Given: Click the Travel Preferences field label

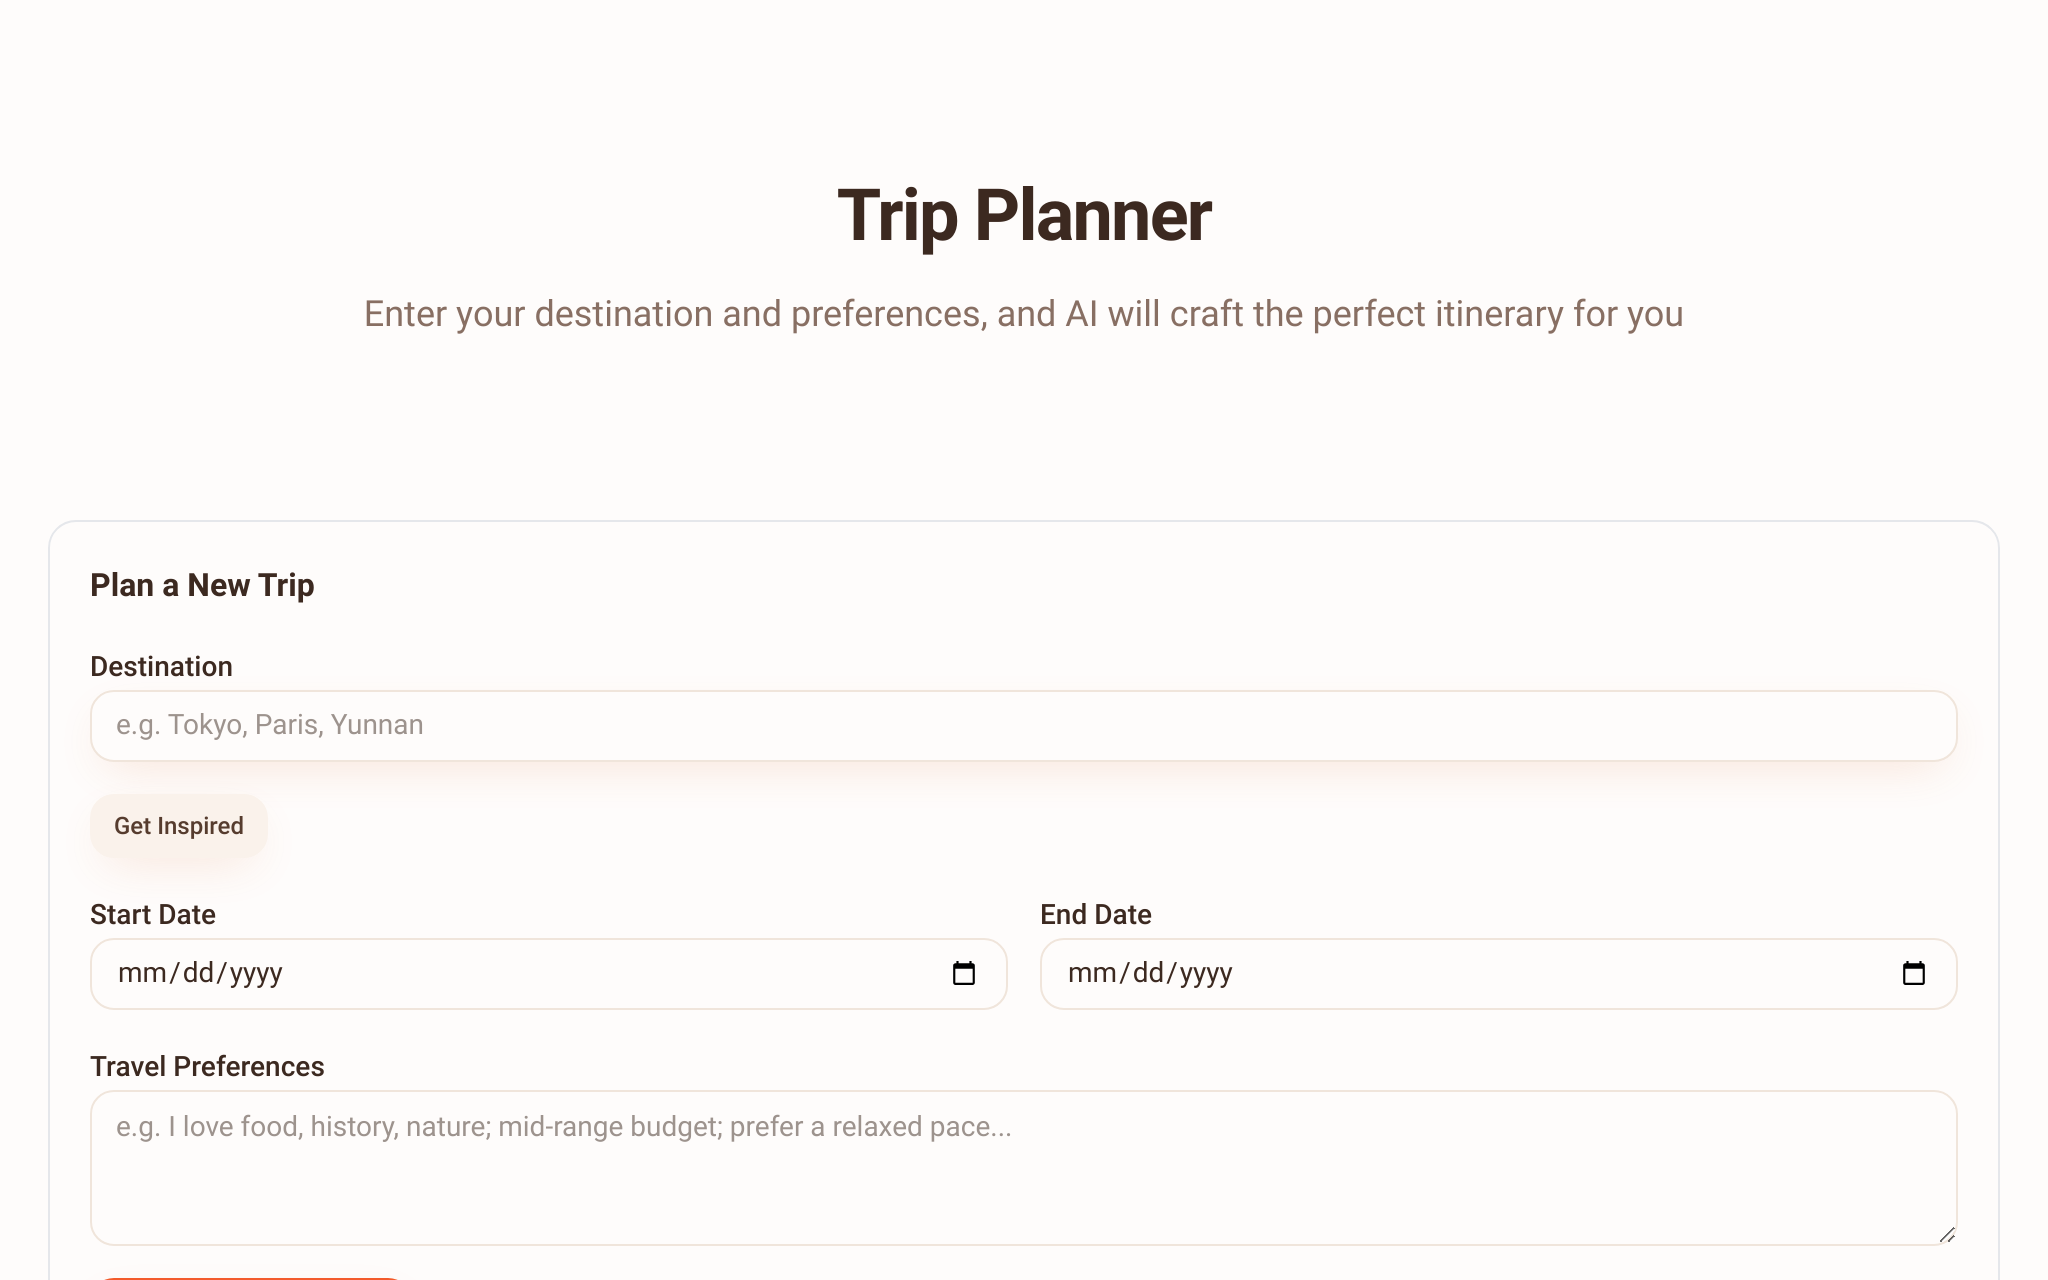Looking at the screenshot, I should tap(207, 1066).
